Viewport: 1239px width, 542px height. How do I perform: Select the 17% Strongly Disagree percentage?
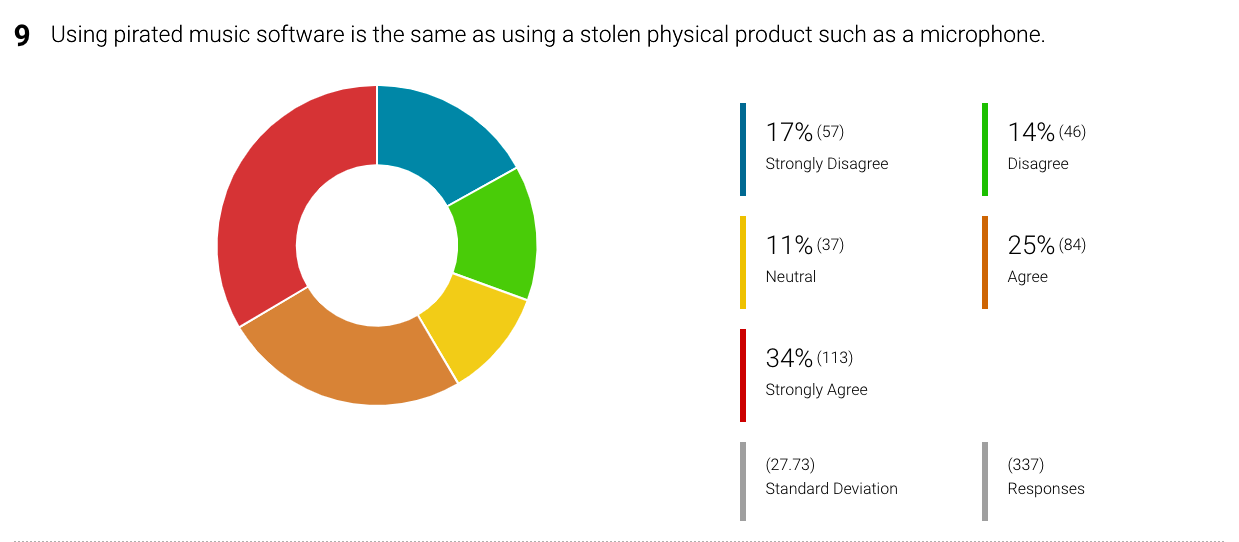[x=789, y=132]
